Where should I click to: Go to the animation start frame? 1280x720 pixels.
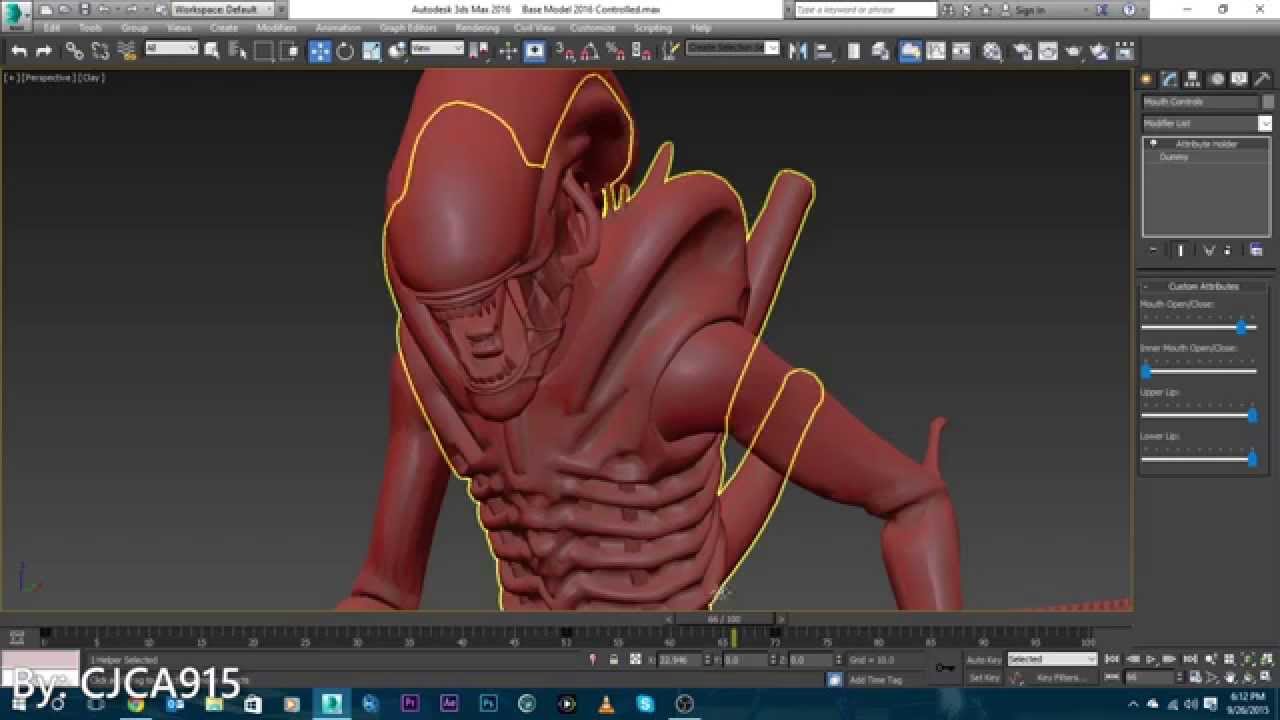pyautogui.click(x=1112, y=659)
